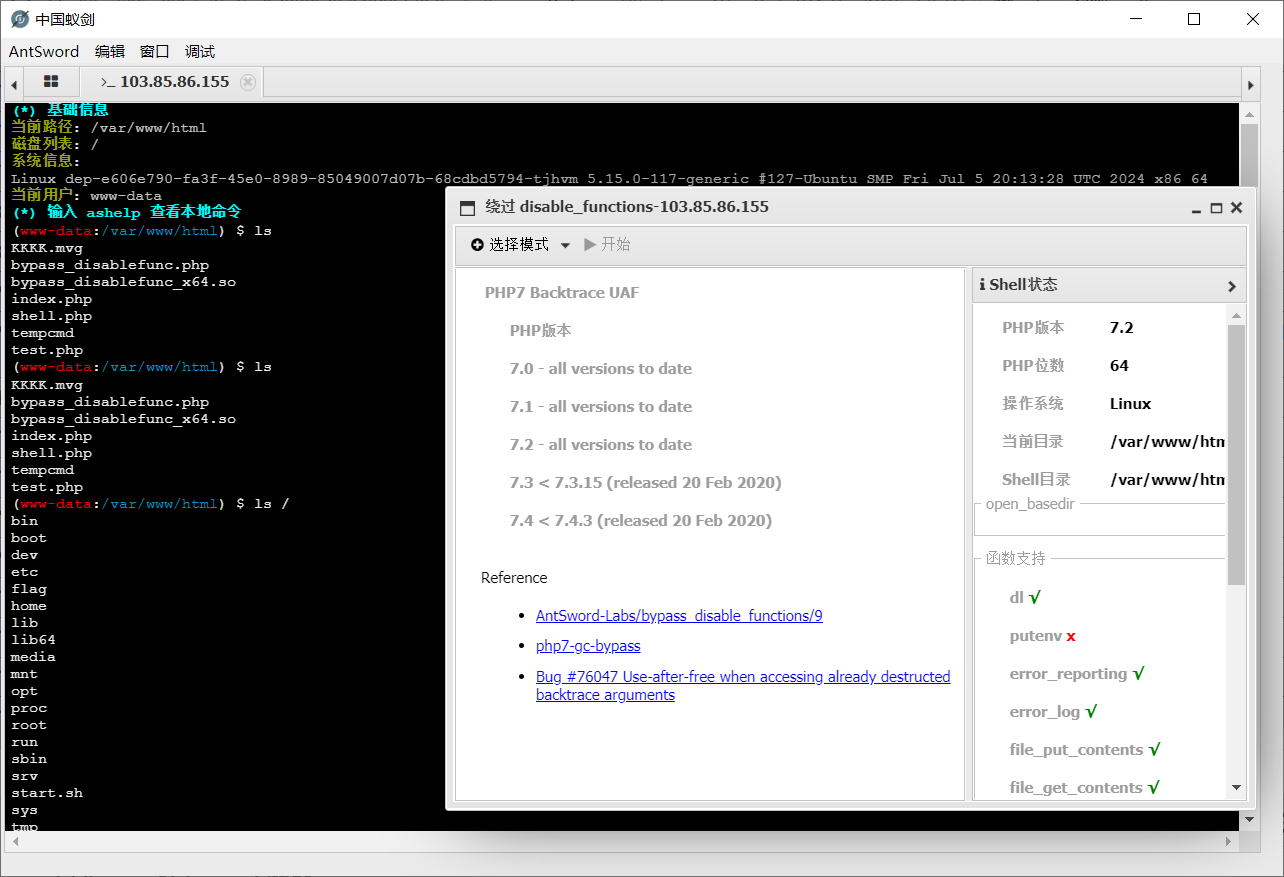Click the check next to error_log
1284x877 pixels.
point(1091,712)
